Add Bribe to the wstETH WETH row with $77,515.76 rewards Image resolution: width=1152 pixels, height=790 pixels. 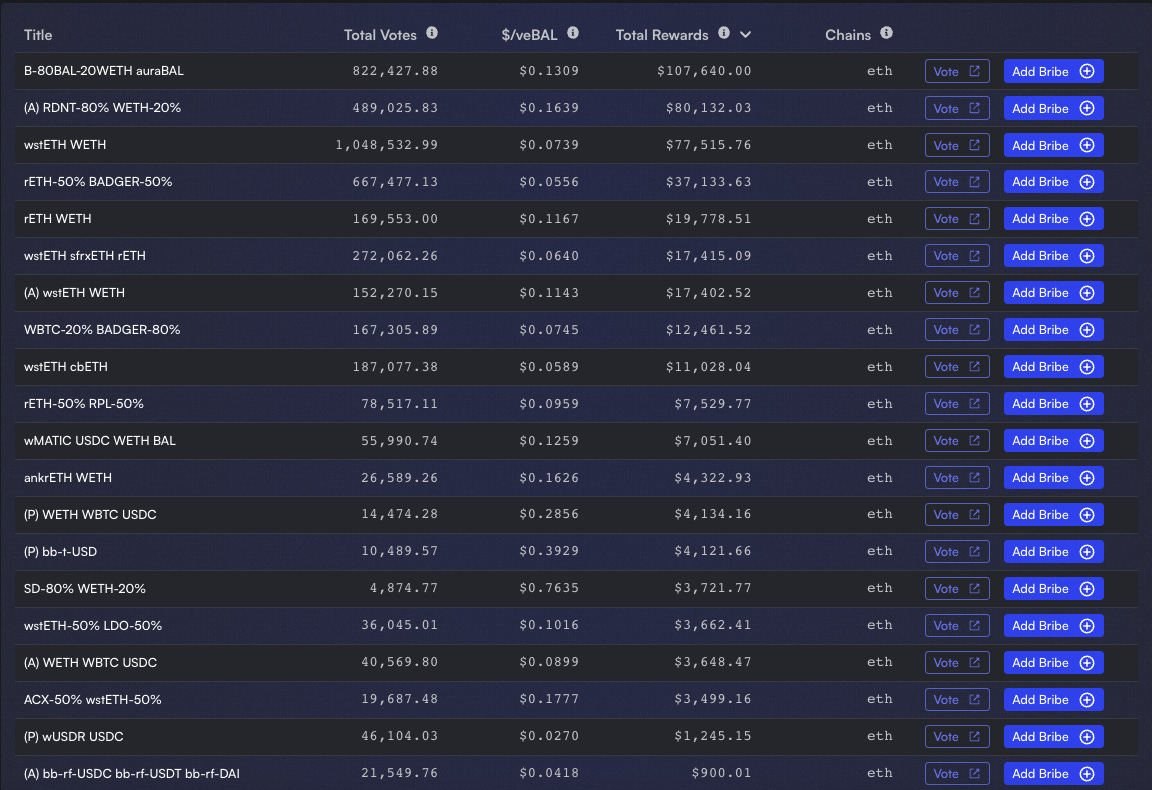pyautogui.click(x=1054, y=146)
